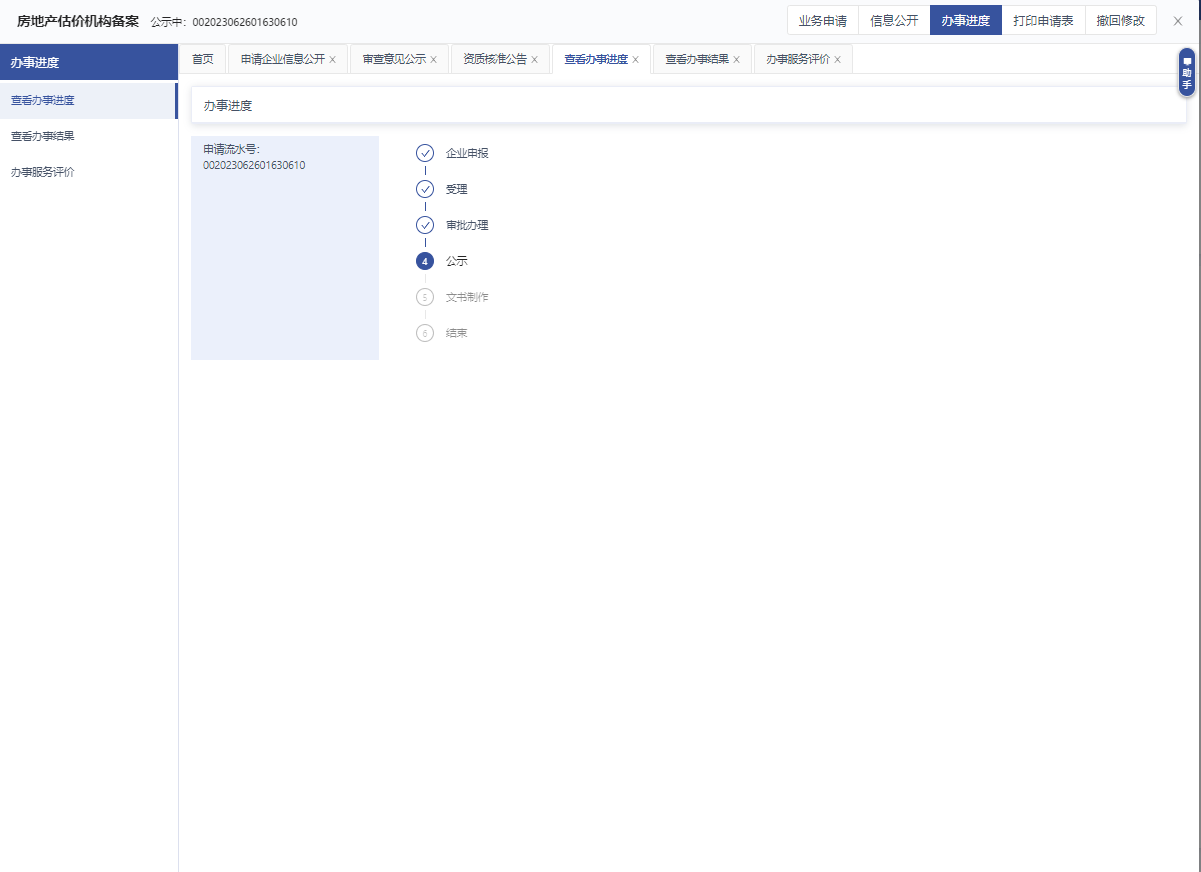Click the 打印申请表 button

(x=1043, y=20)
